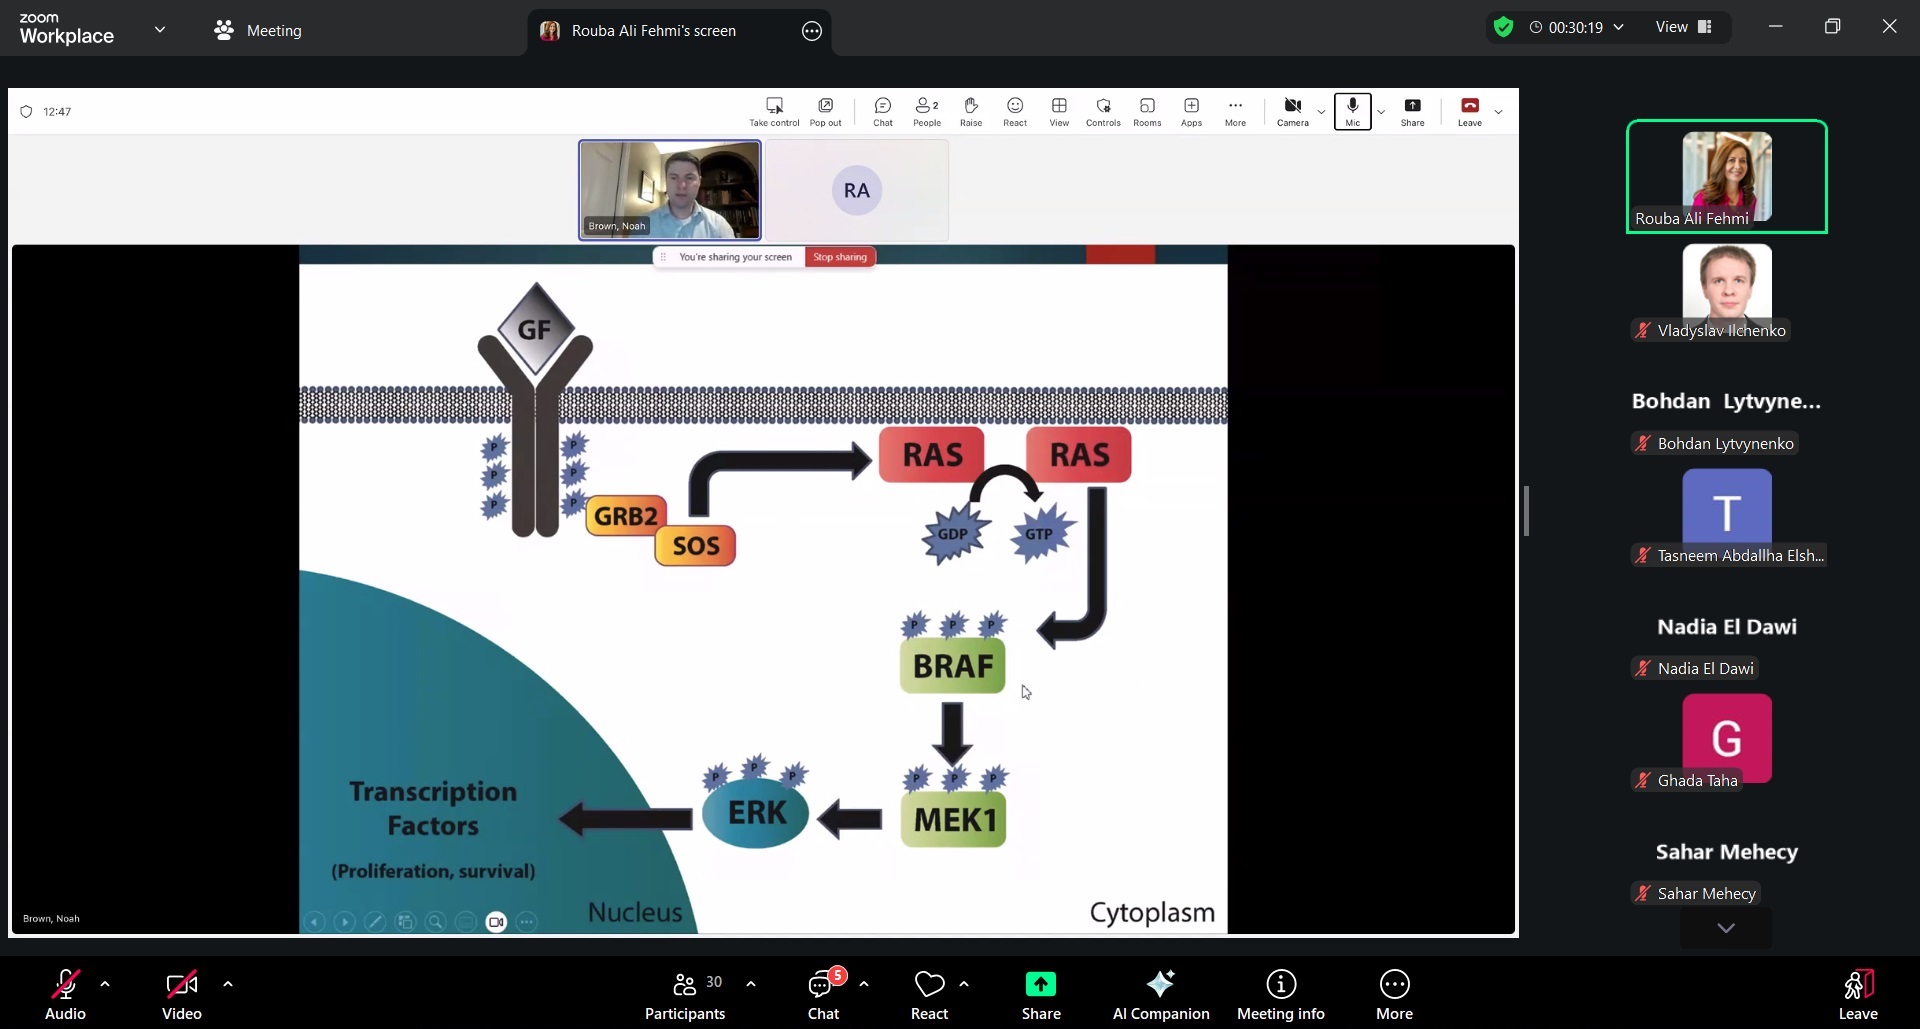Open the Zoom Workplace dropdown chevron
This screenshot has width=1920, height=1029.
click(x=160, y=29)
